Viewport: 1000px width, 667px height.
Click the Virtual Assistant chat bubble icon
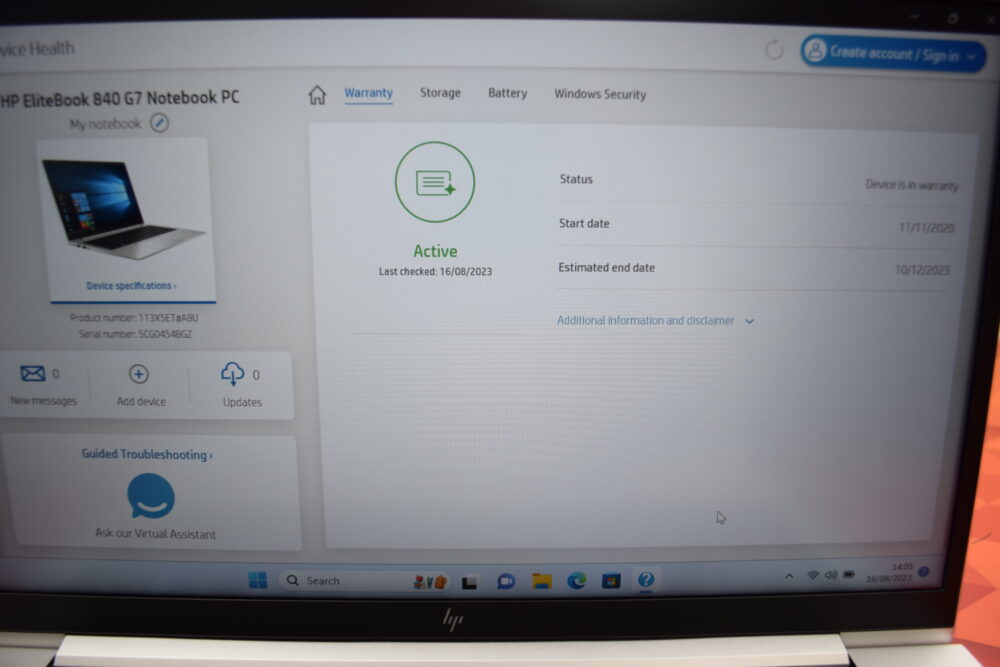pyautogui.click(x=151, y=495)
